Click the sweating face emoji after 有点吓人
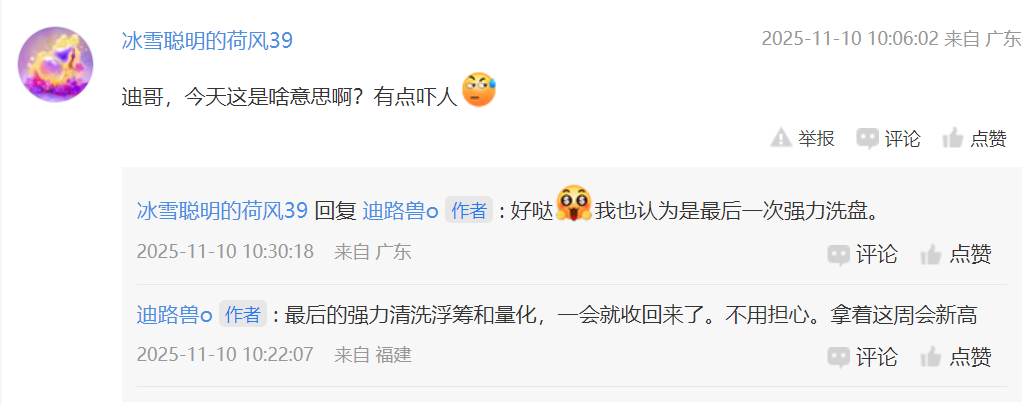 coord(479,90)
